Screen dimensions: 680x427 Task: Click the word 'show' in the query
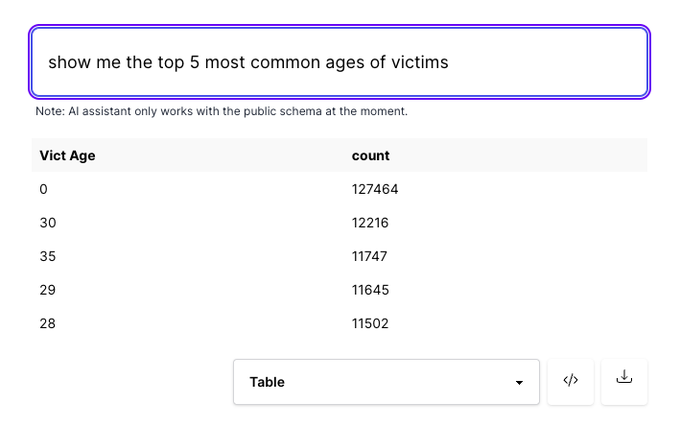click(69, 62)
